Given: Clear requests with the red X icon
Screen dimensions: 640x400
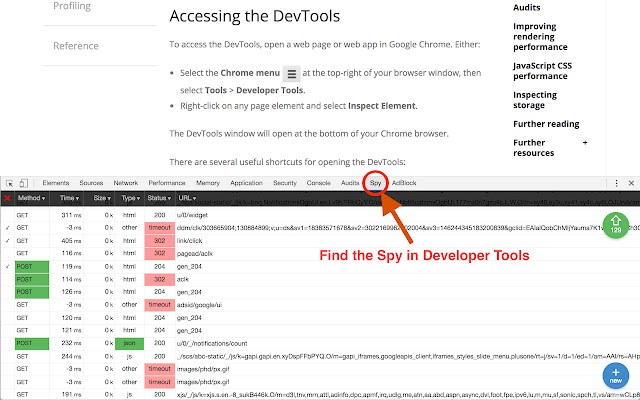Looking at the screenshot, I should (x=7, y=198).
